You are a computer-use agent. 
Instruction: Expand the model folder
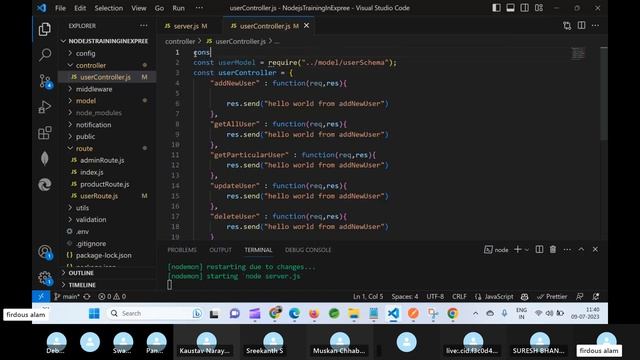pyautogui.click(x=107, y=100)
